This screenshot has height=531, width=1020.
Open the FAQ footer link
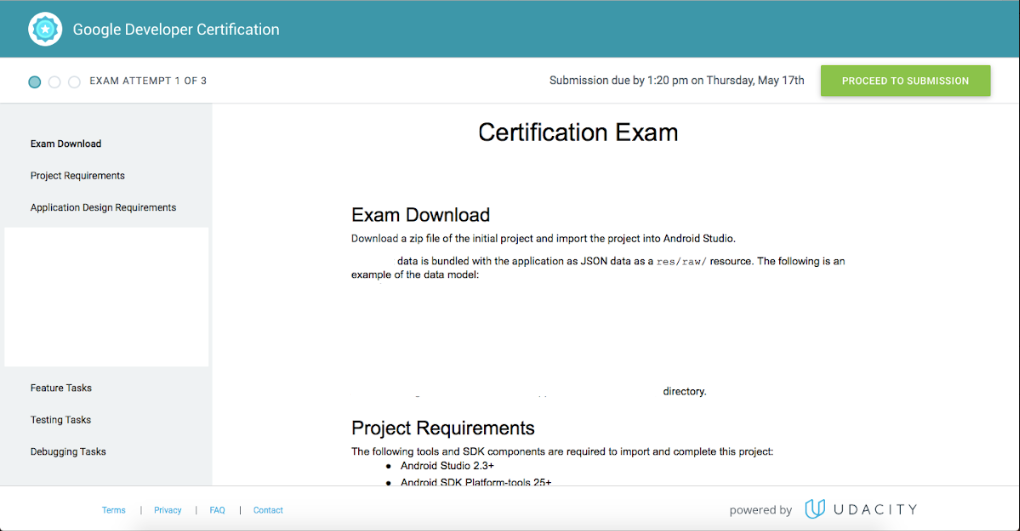[x=217, y=510]
